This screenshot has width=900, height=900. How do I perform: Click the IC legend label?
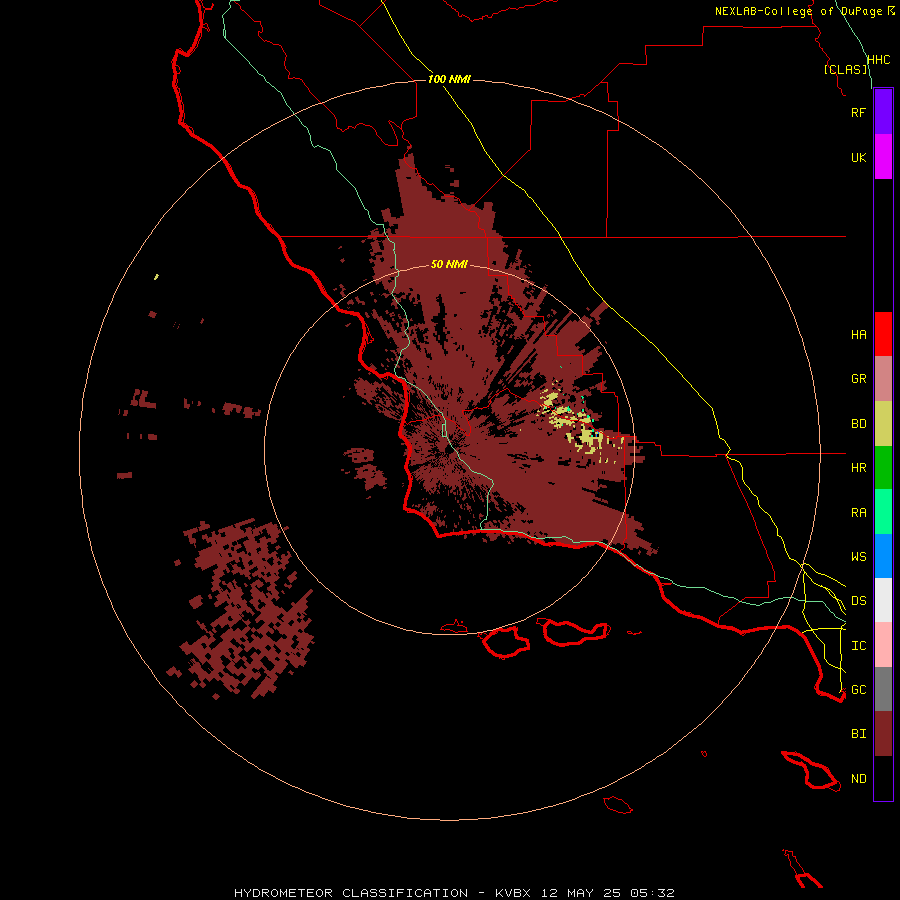[858, 646]
